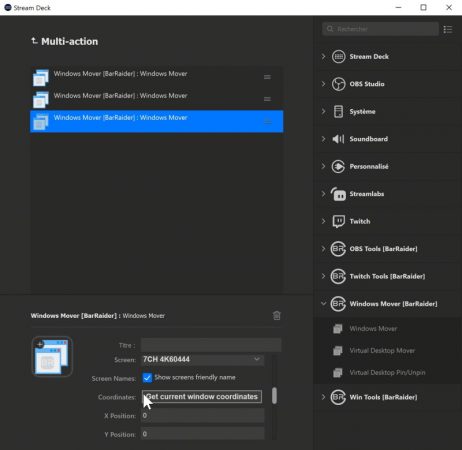Grab highlighted action's reorder handle
This screenshot has width=462, height=450.
point(267,121)
